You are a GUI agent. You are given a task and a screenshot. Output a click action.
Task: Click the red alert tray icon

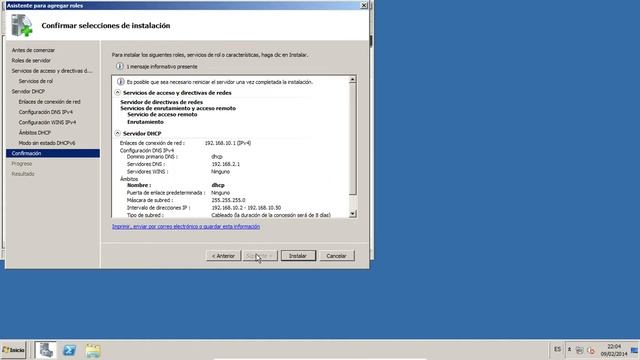tap(591, 350)
